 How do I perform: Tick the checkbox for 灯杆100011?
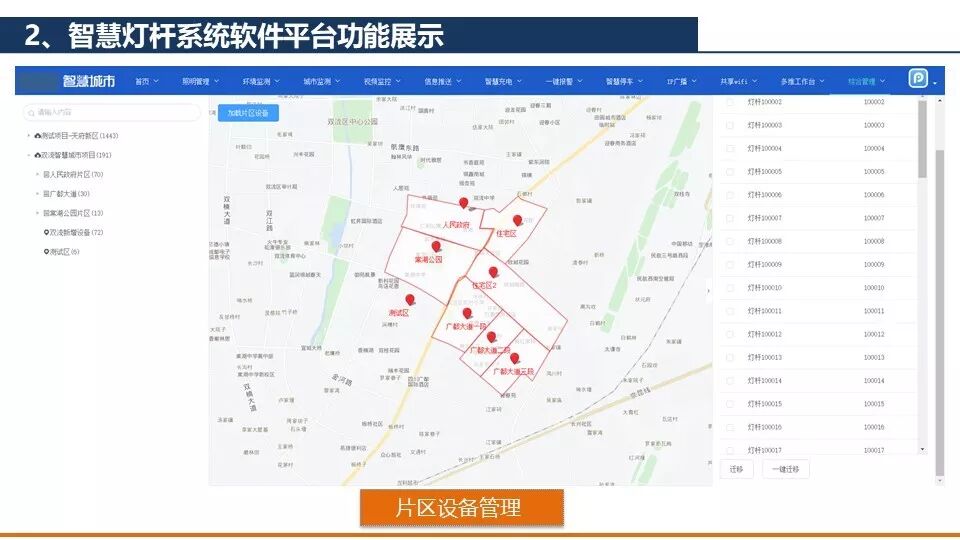(729, 311)
